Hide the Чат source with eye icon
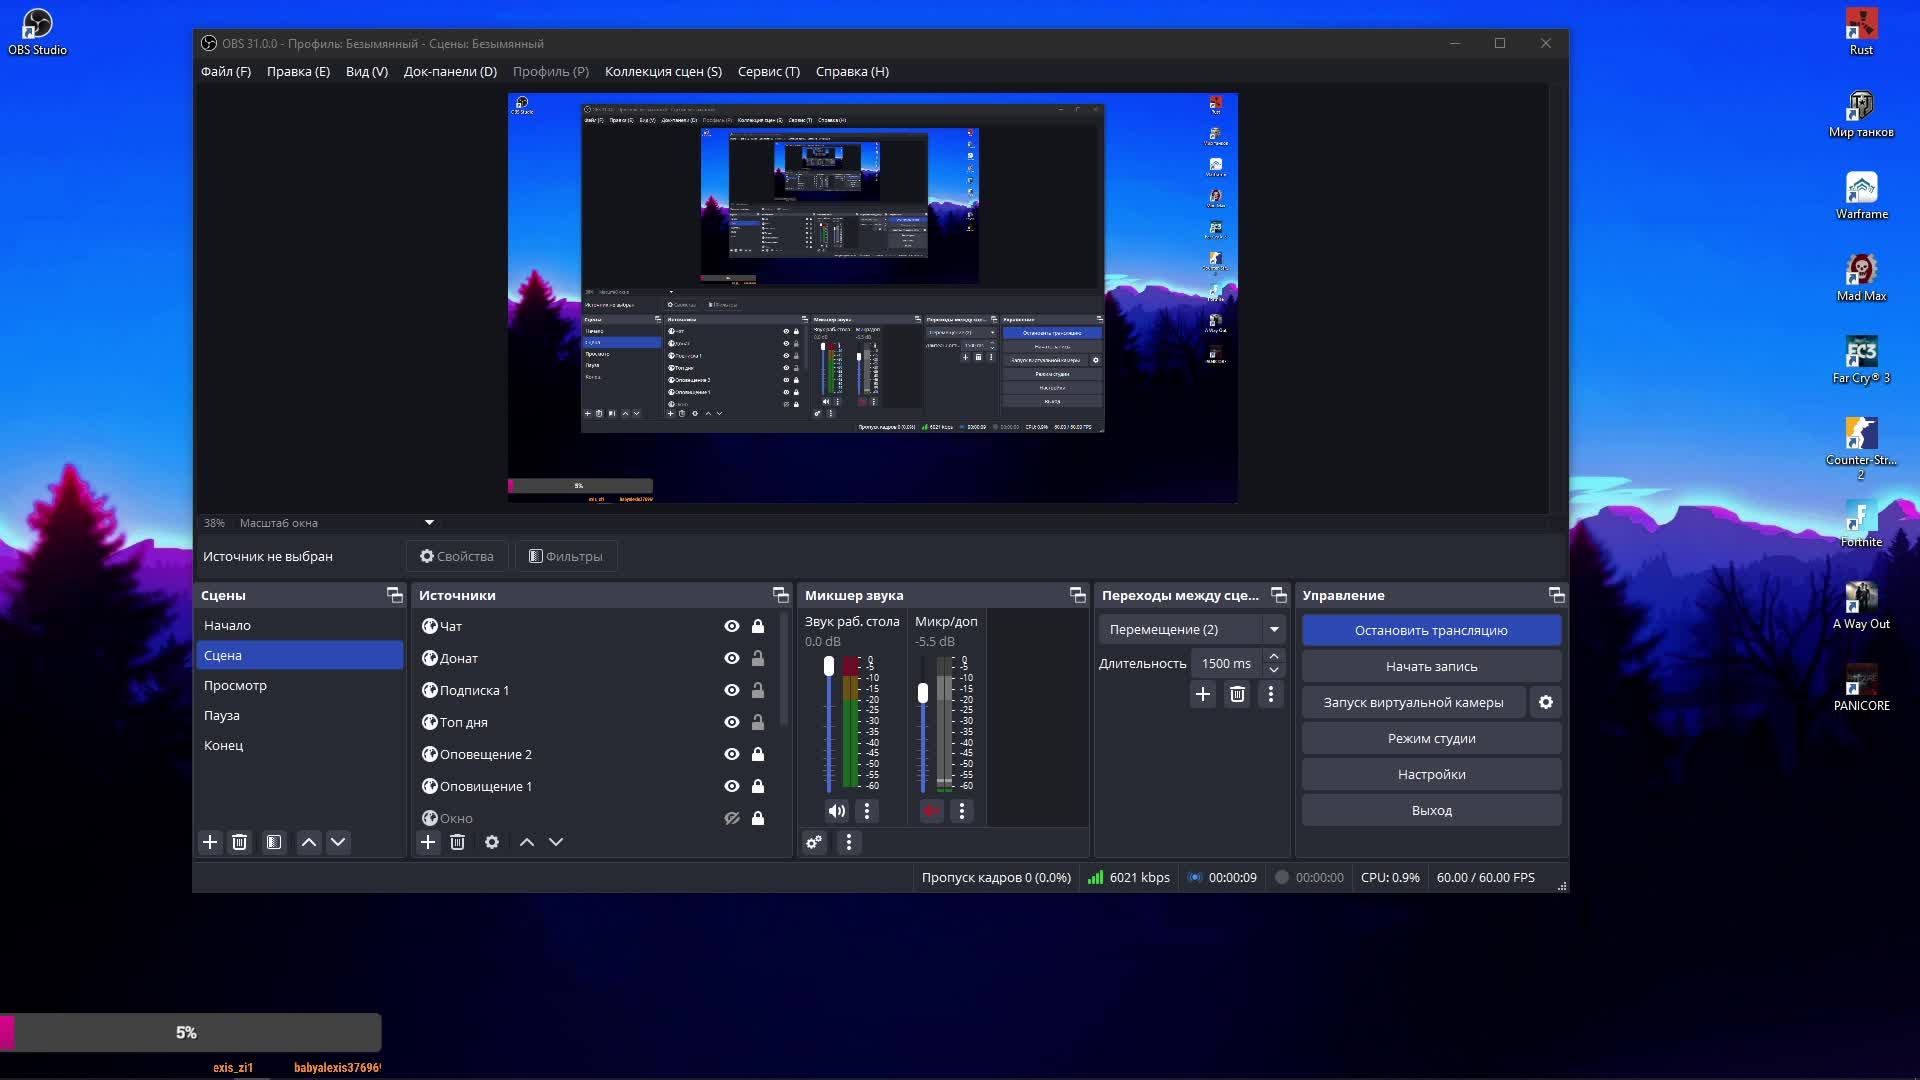Screen dimensions: 1920x1080 (x=732, y=626)
